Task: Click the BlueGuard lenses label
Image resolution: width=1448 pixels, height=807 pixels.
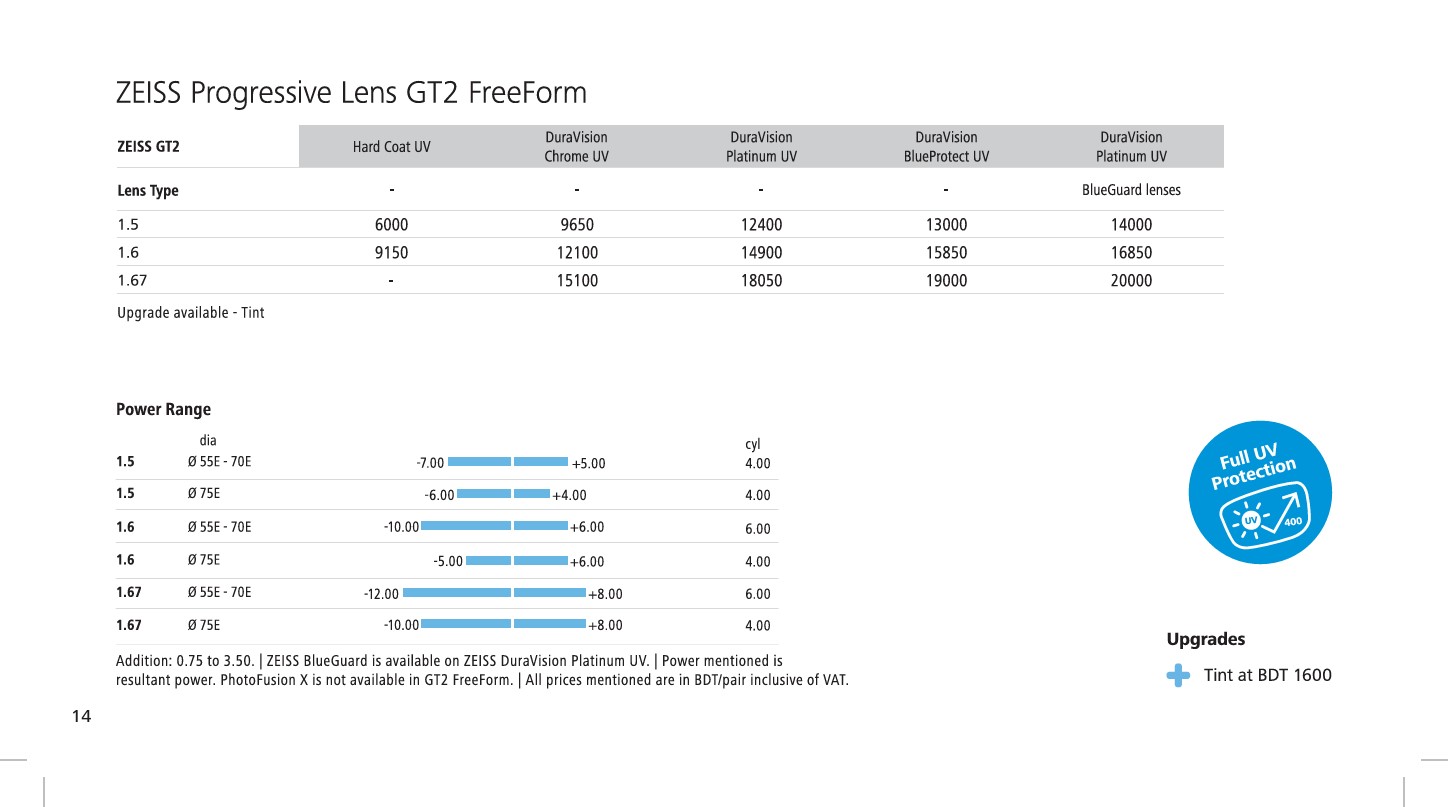Action: click(1131, 190)
